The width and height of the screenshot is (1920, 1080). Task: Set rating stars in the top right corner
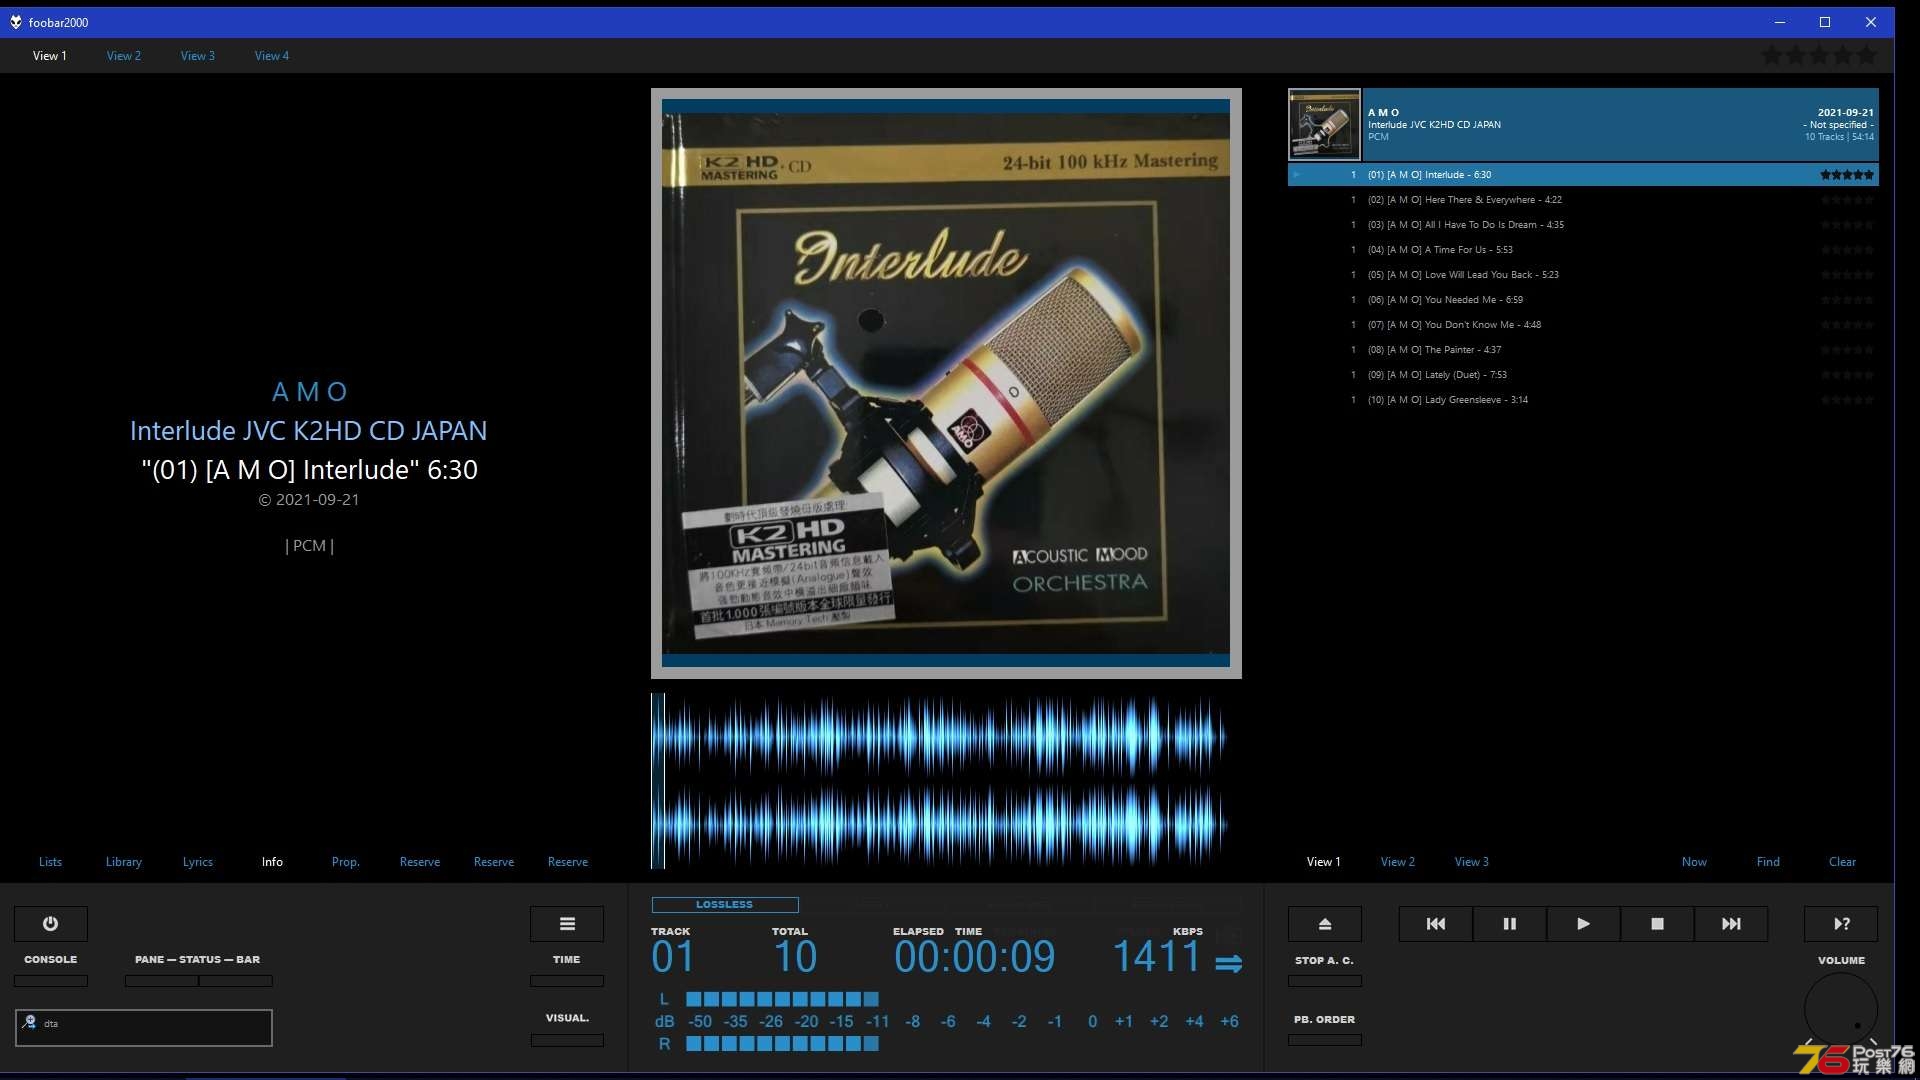tap(1819, 56)
